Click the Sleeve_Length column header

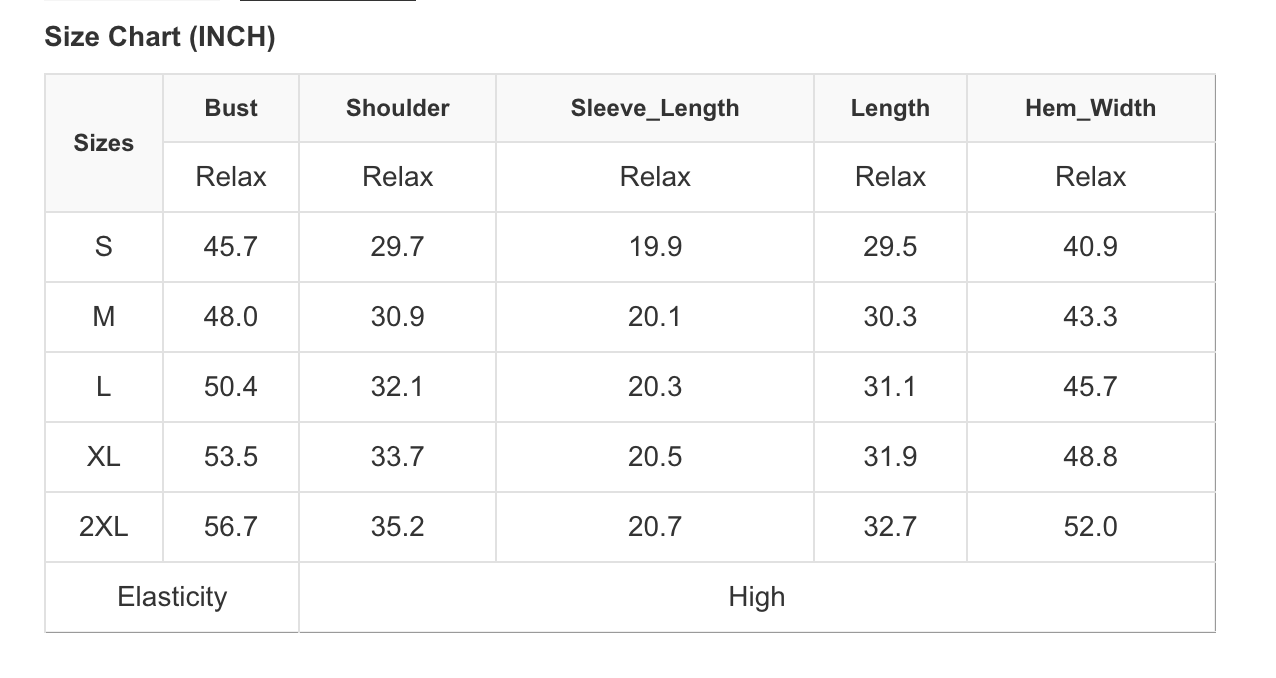655,108
